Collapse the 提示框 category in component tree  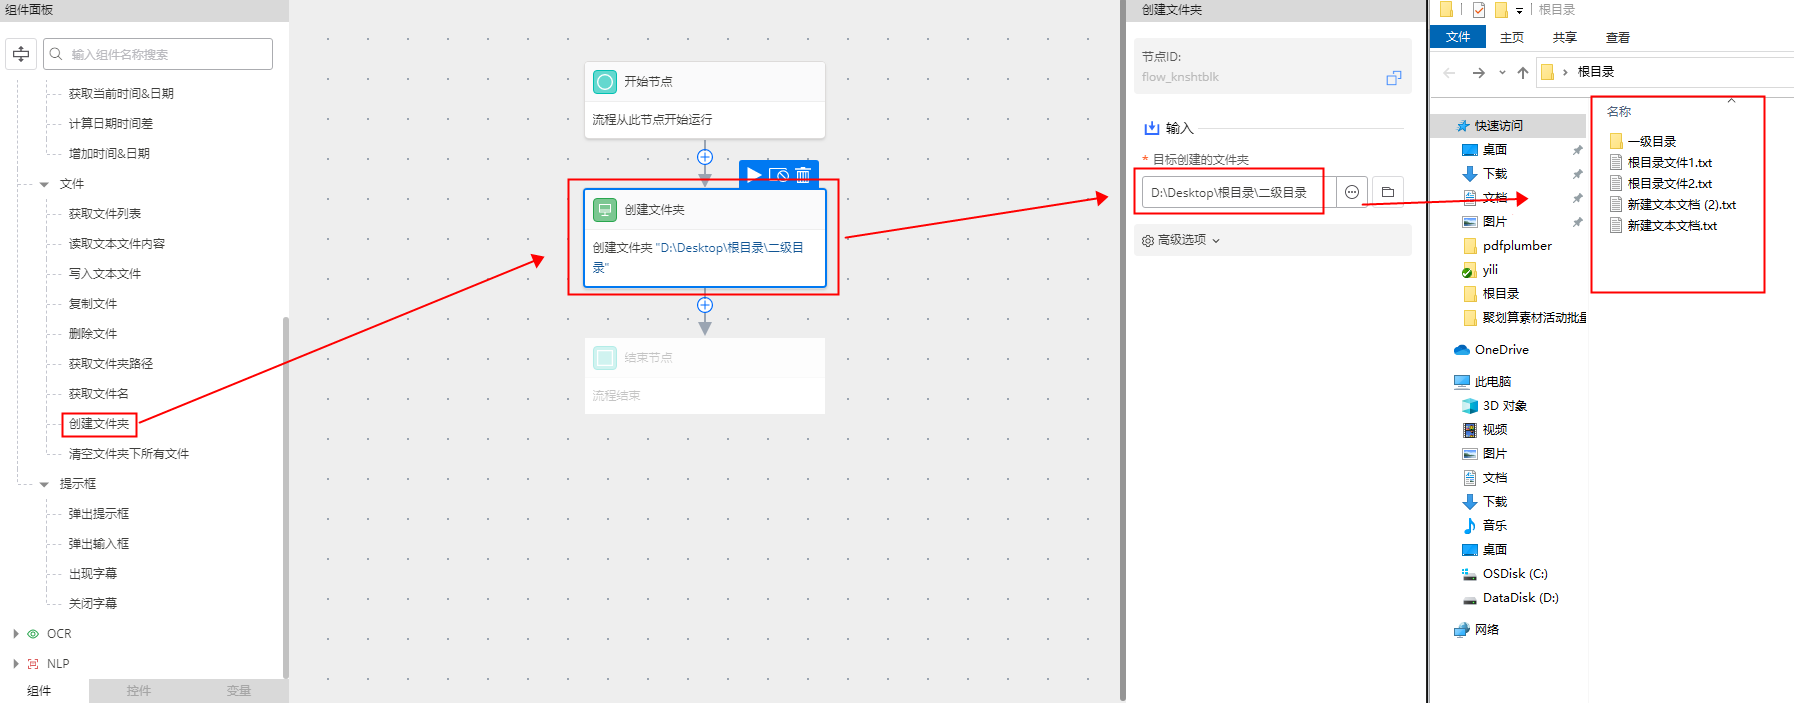coord(44,484)
